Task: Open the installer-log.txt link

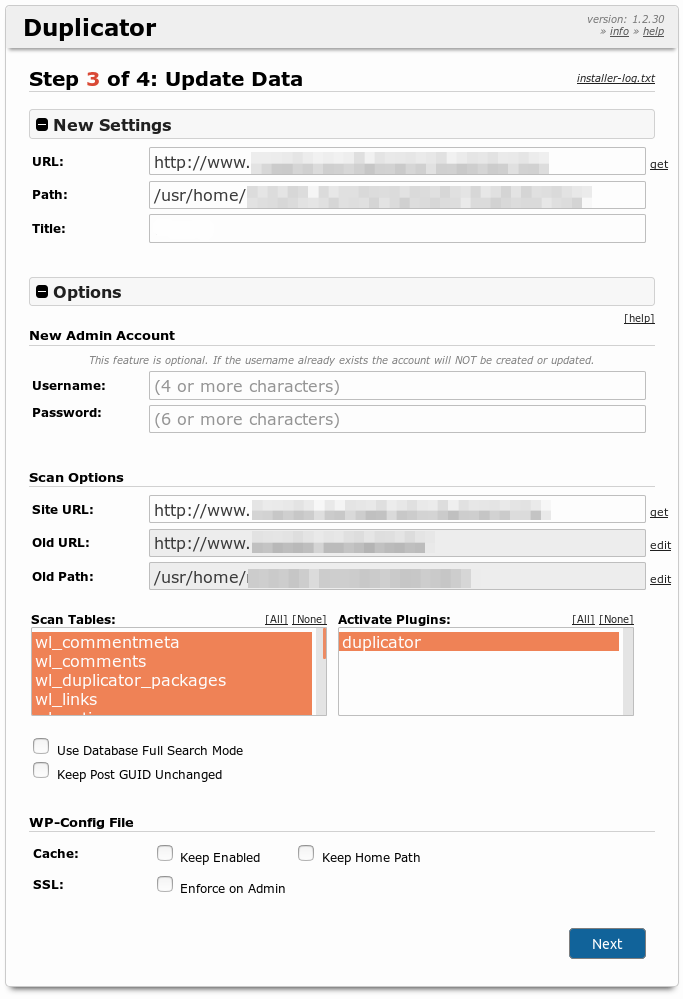Action: 615,78
